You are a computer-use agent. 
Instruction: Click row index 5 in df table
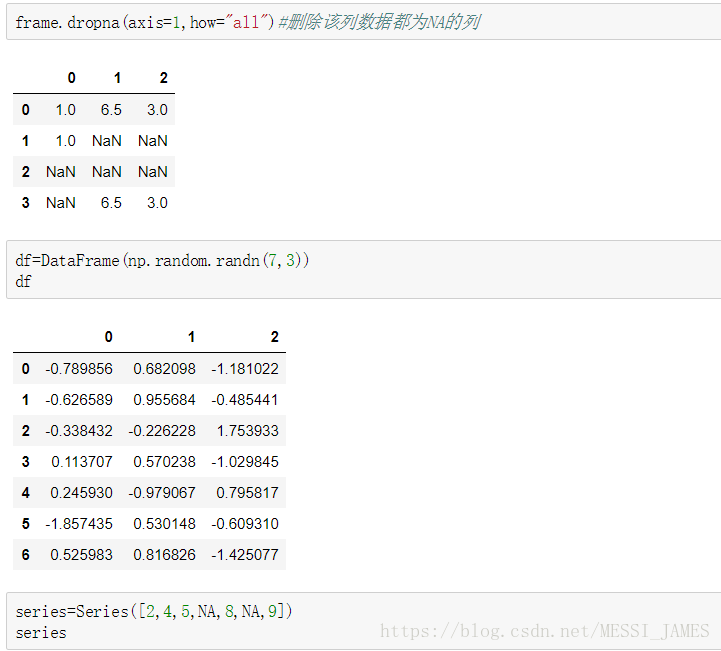click(26, 524)
